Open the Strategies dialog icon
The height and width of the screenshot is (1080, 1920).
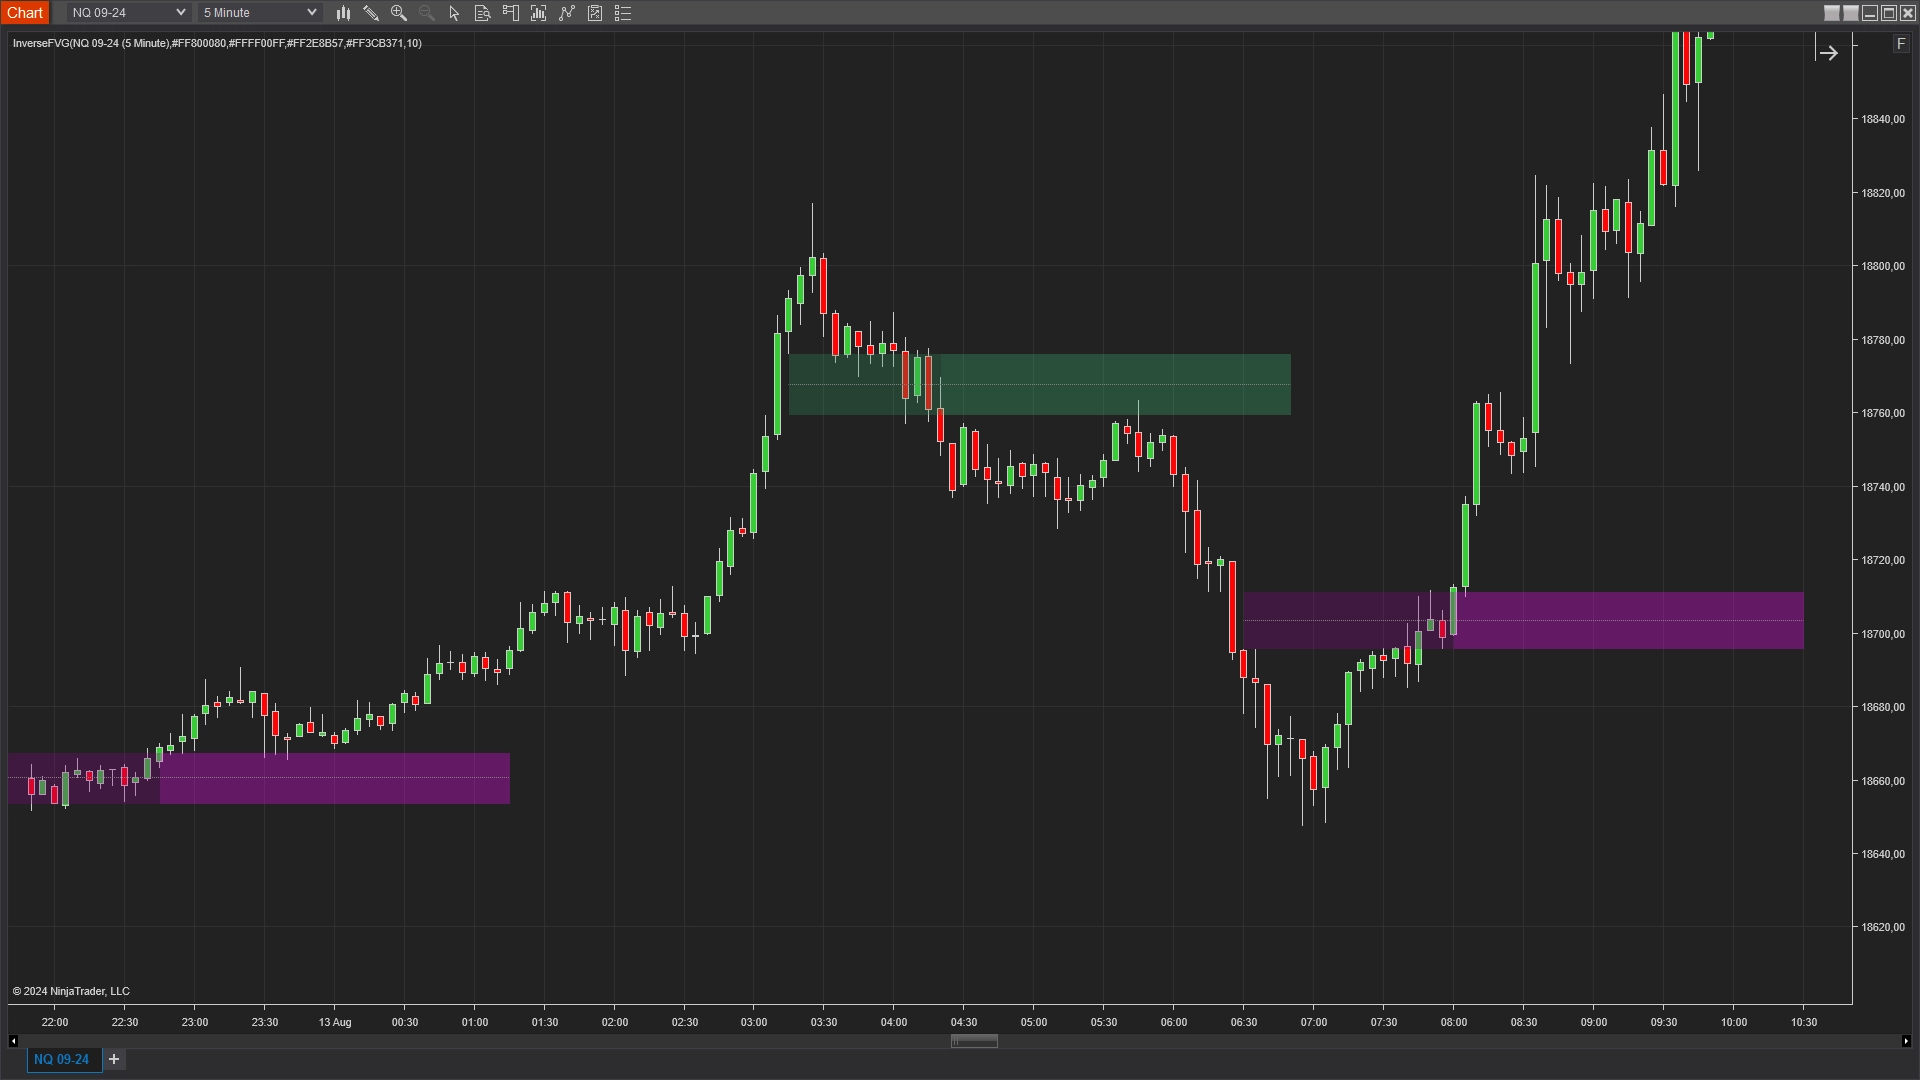click(x=595, y=13)
